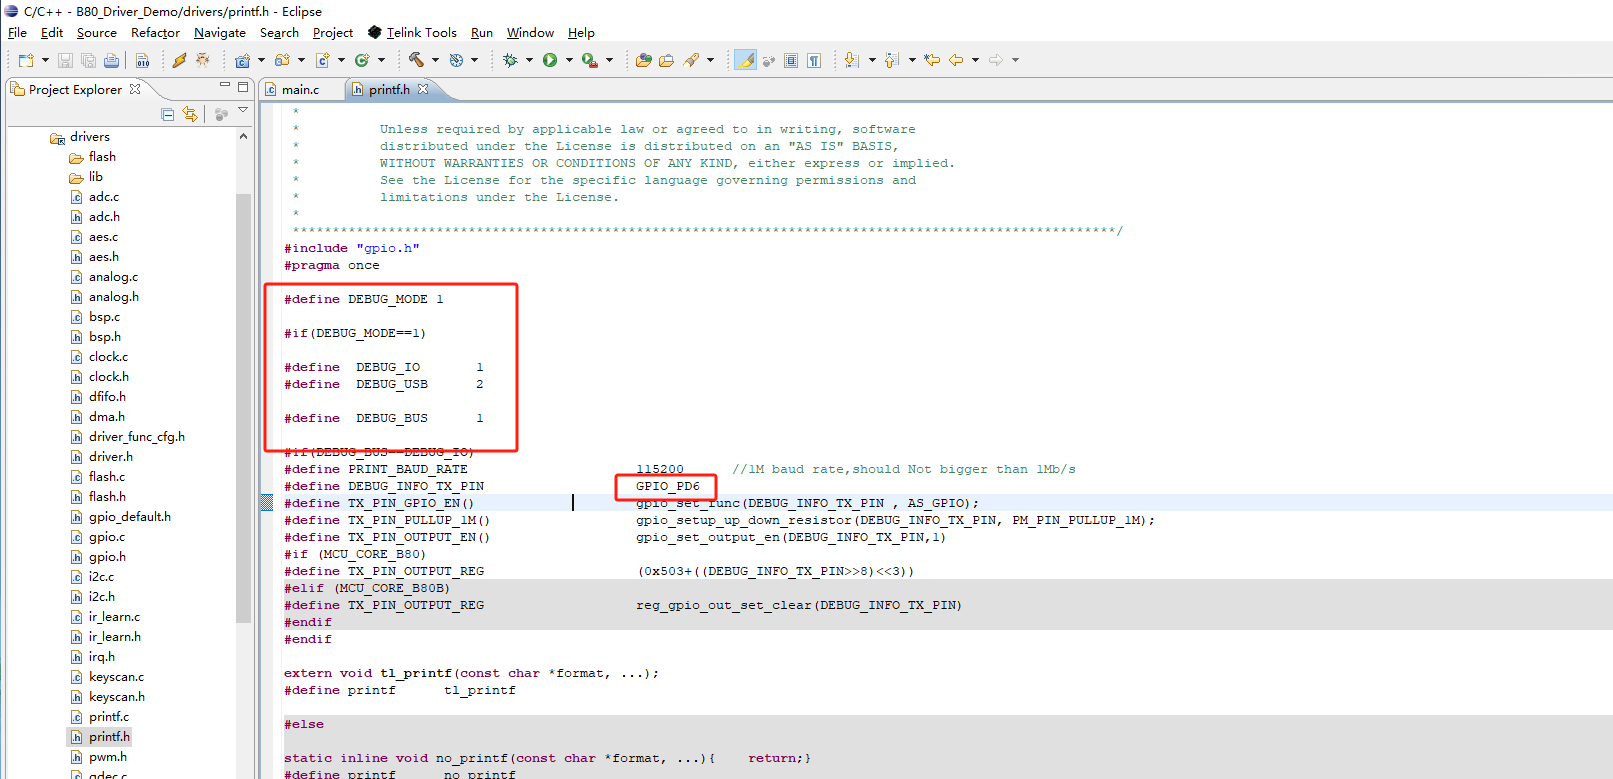Select printf.c in Project Explorer
Image resolution: width=1613 pixels, height=779 pixels.
click(x=108, y=717)
